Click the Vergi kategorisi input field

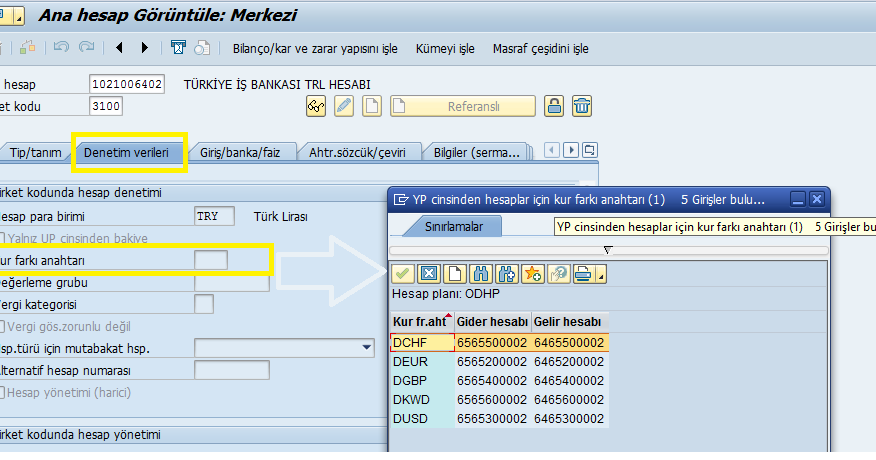click(x=204, y=304)
